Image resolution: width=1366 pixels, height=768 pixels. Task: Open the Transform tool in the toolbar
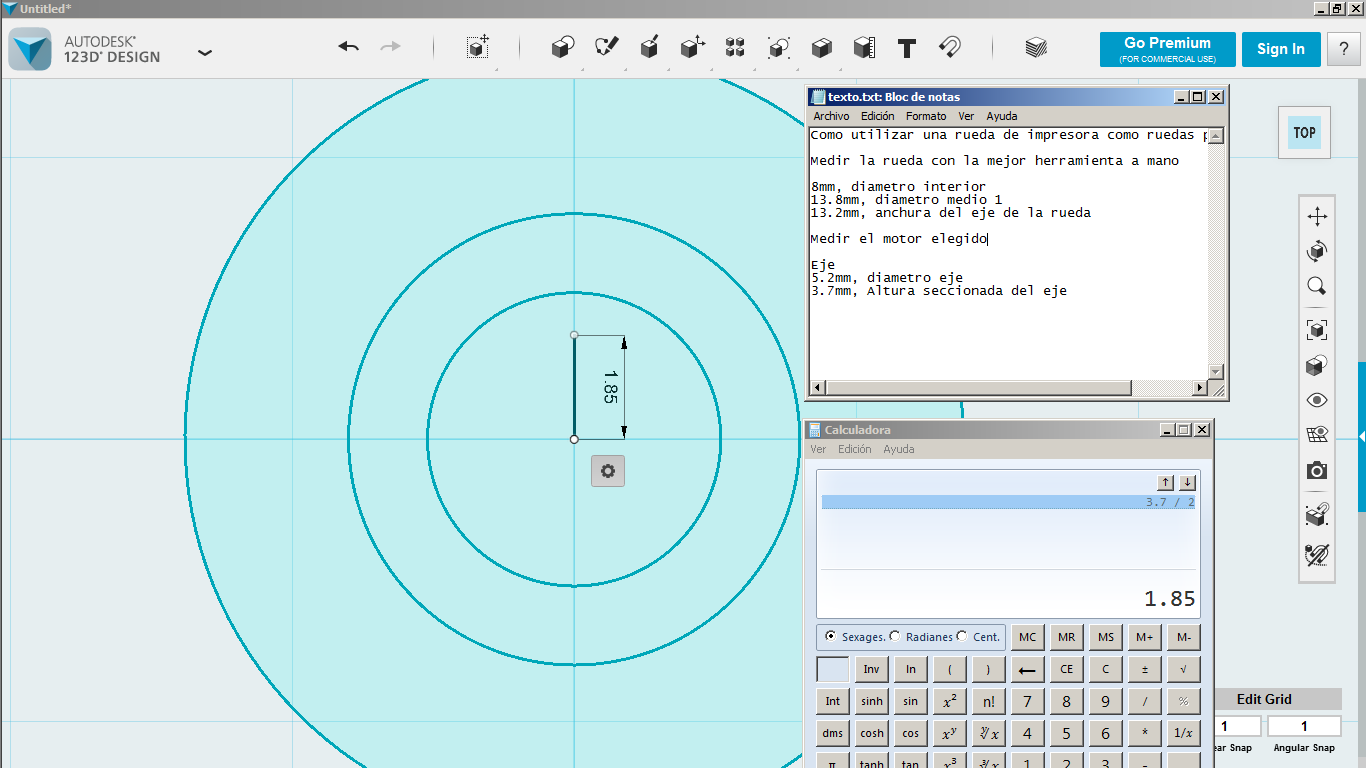click(x=478, y=47)
